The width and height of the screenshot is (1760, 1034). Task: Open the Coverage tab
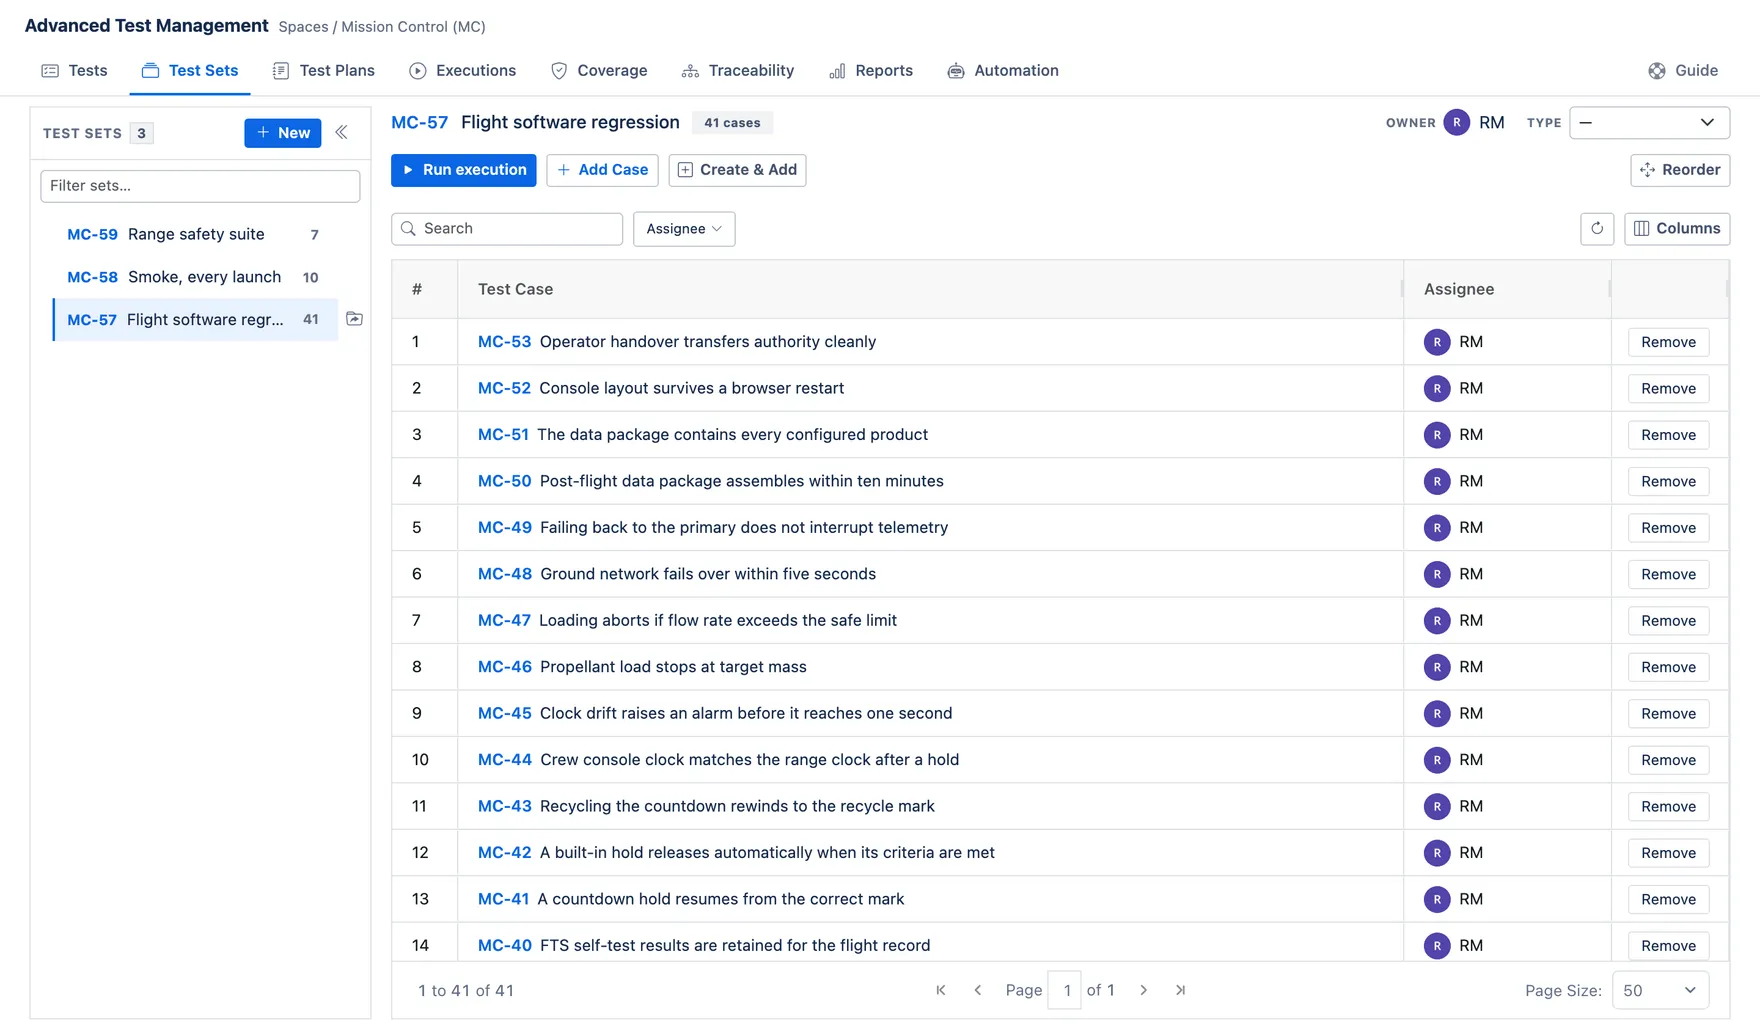599,70
